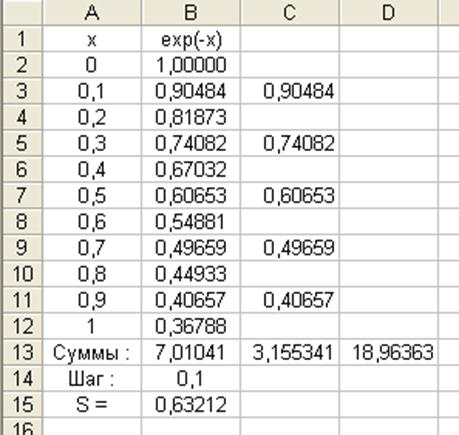
Task: Select cell A9 with value 0,7
Action: pyautogui.click(x=92, y=248)
